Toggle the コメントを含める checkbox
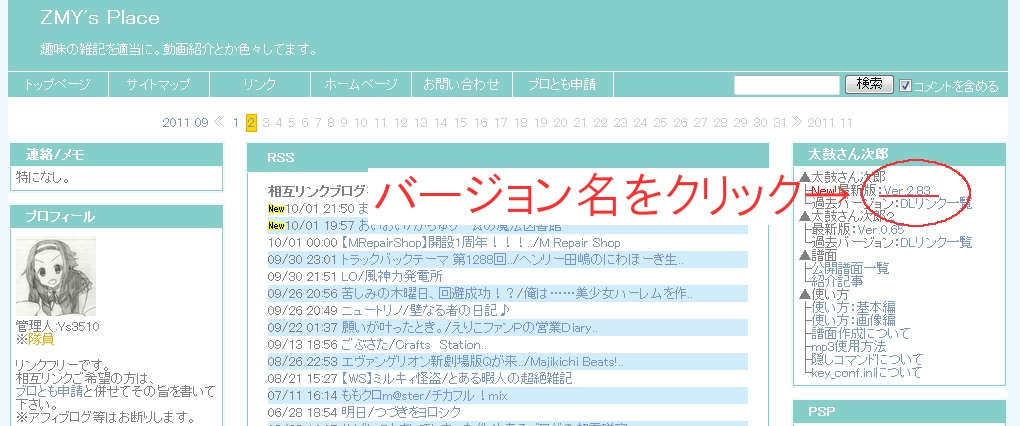 point(905,85)
